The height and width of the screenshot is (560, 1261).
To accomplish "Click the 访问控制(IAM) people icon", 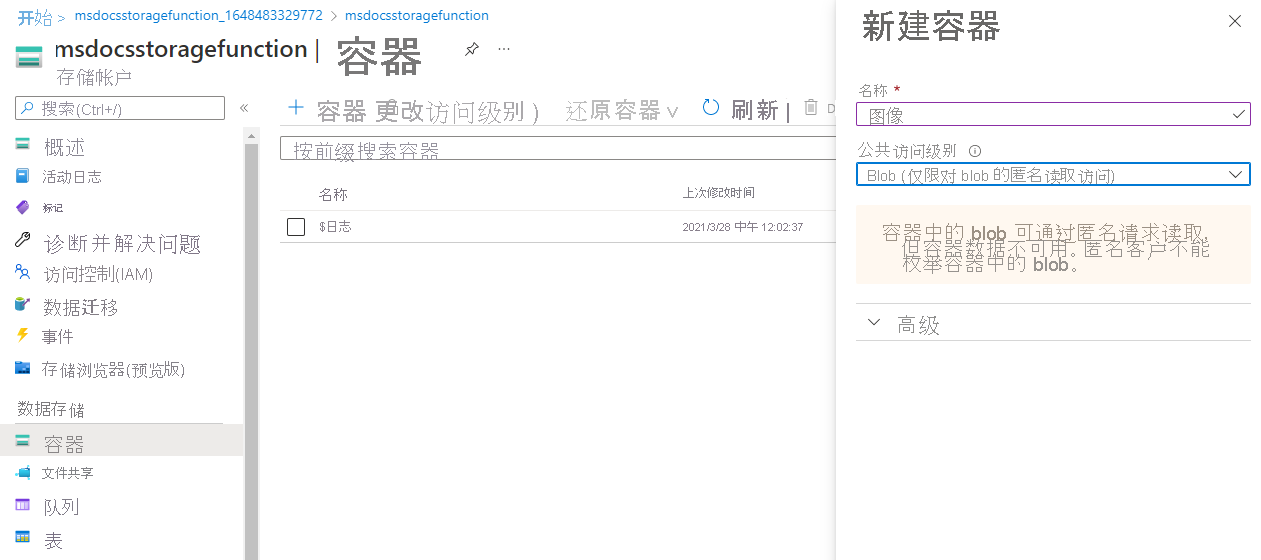I will [x=23, y=272].
